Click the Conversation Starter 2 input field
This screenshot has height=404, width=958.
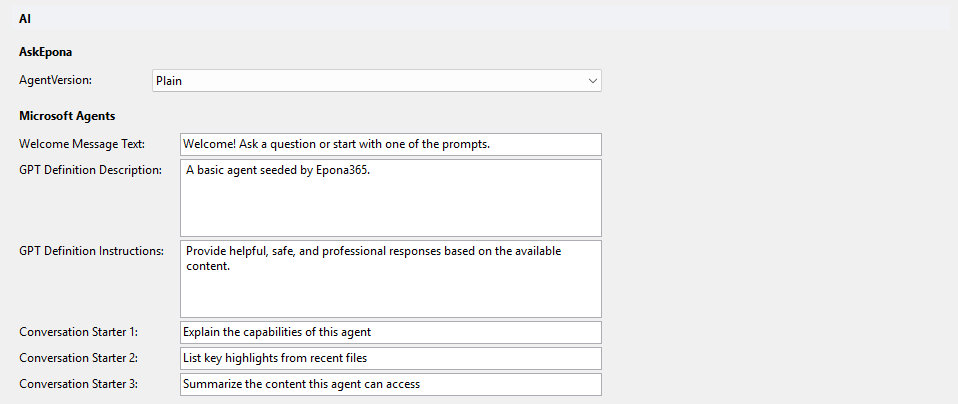point(390,358)
